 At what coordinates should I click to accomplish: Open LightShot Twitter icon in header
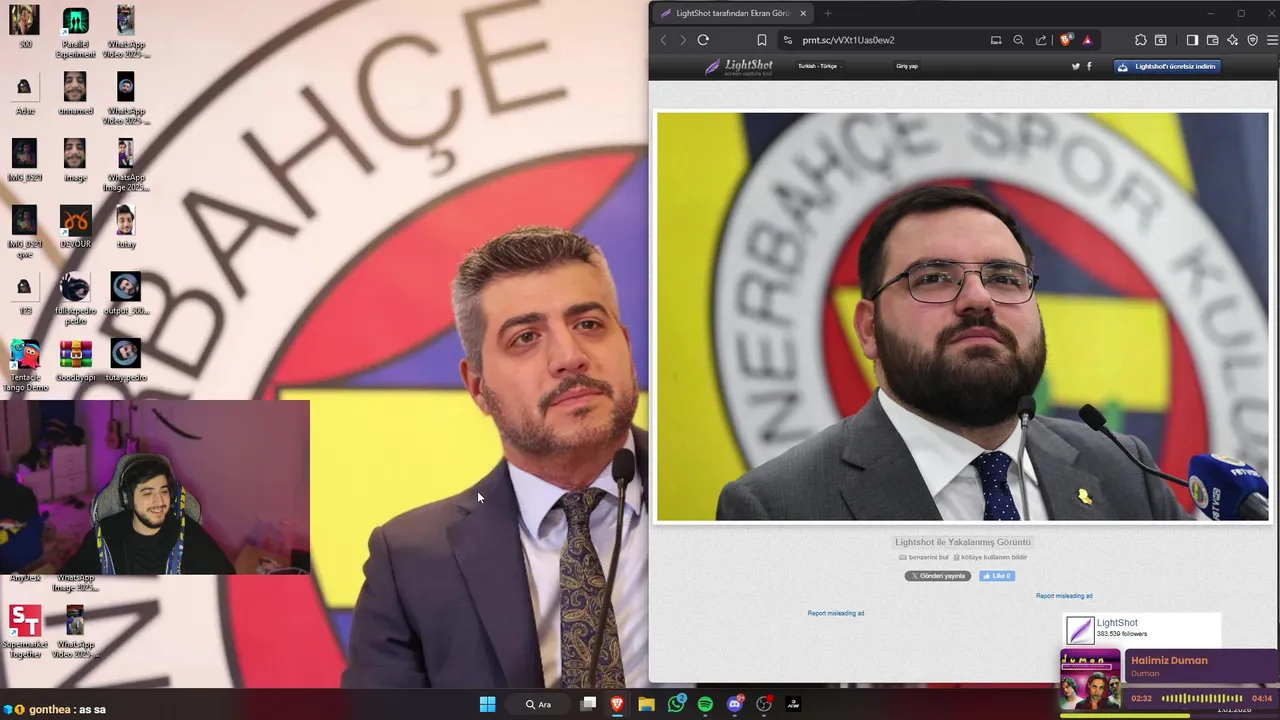1076,66
